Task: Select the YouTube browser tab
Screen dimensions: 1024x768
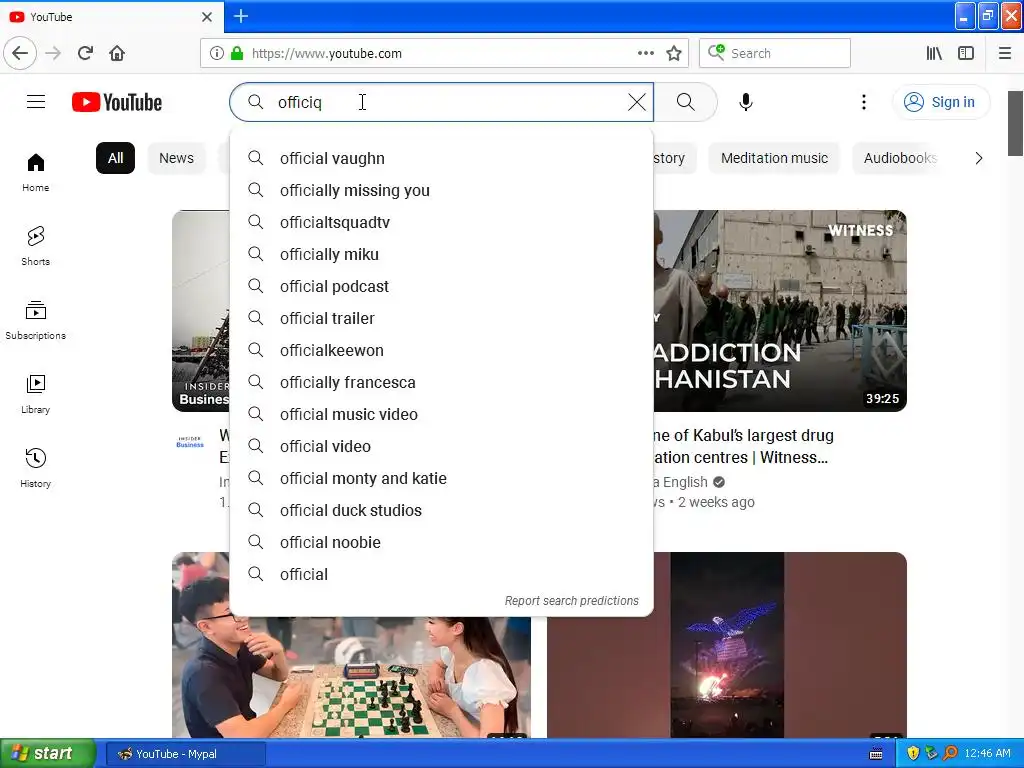Action: [111, 16]
